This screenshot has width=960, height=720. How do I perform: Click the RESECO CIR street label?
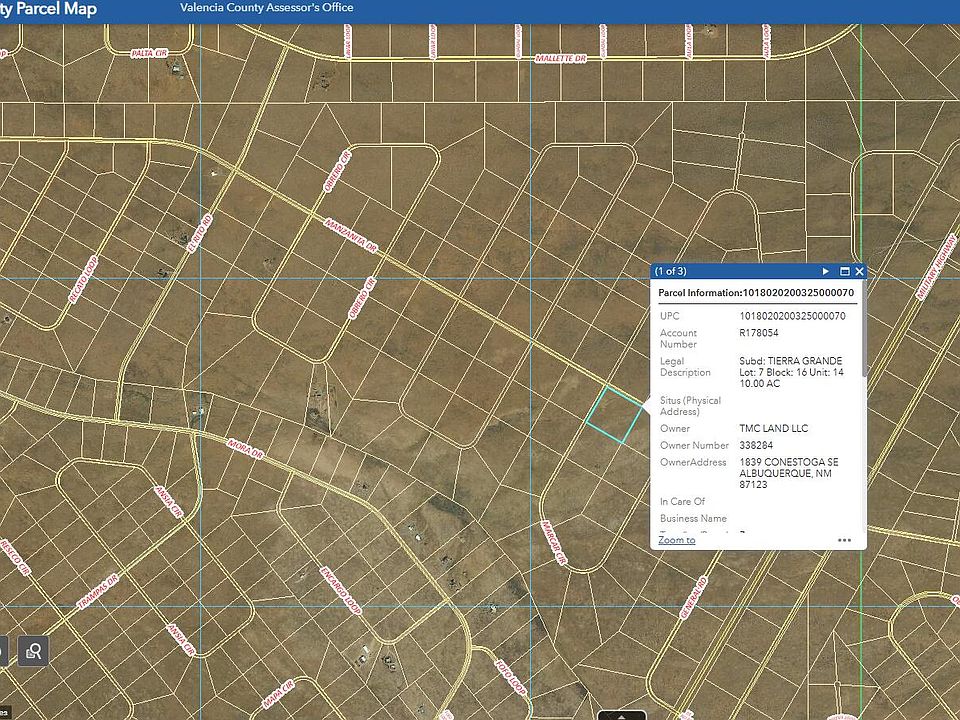(15, 557)
